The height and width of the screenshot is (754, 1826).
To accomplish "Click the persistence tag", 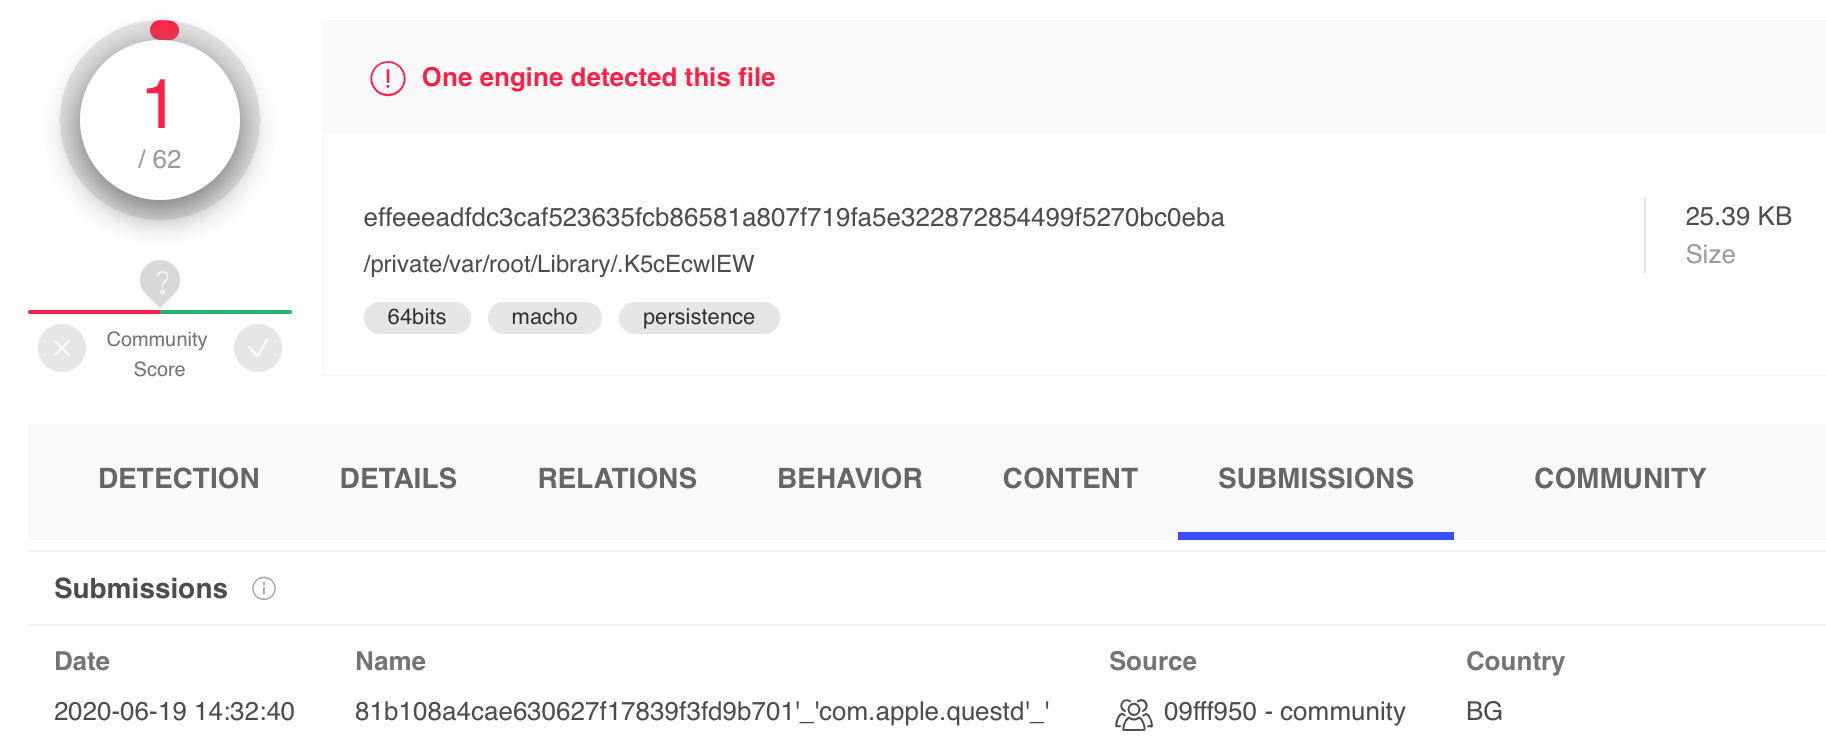I will pos(699,317).
